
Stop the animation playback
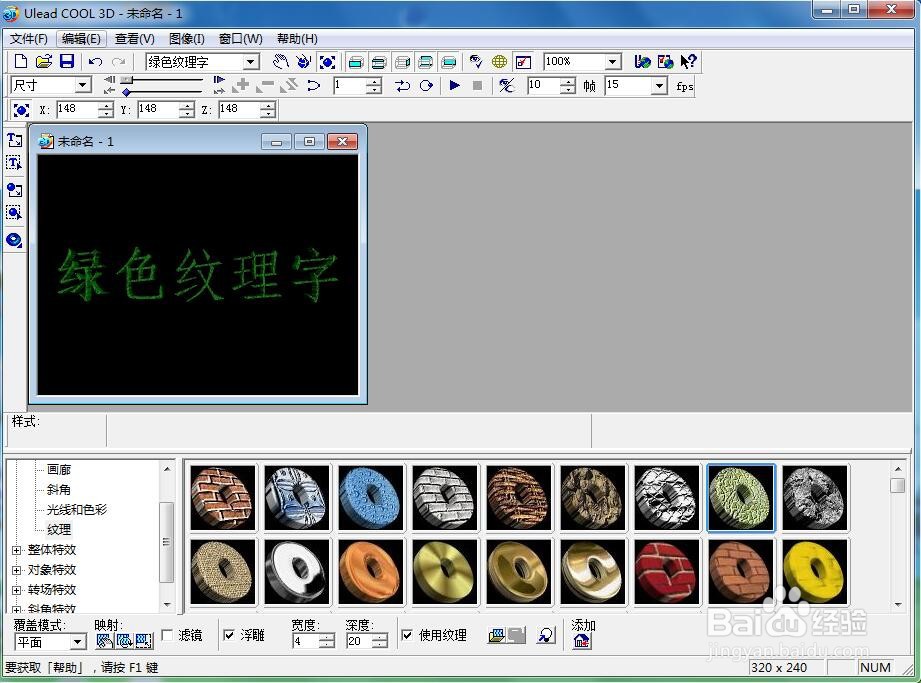478,85
